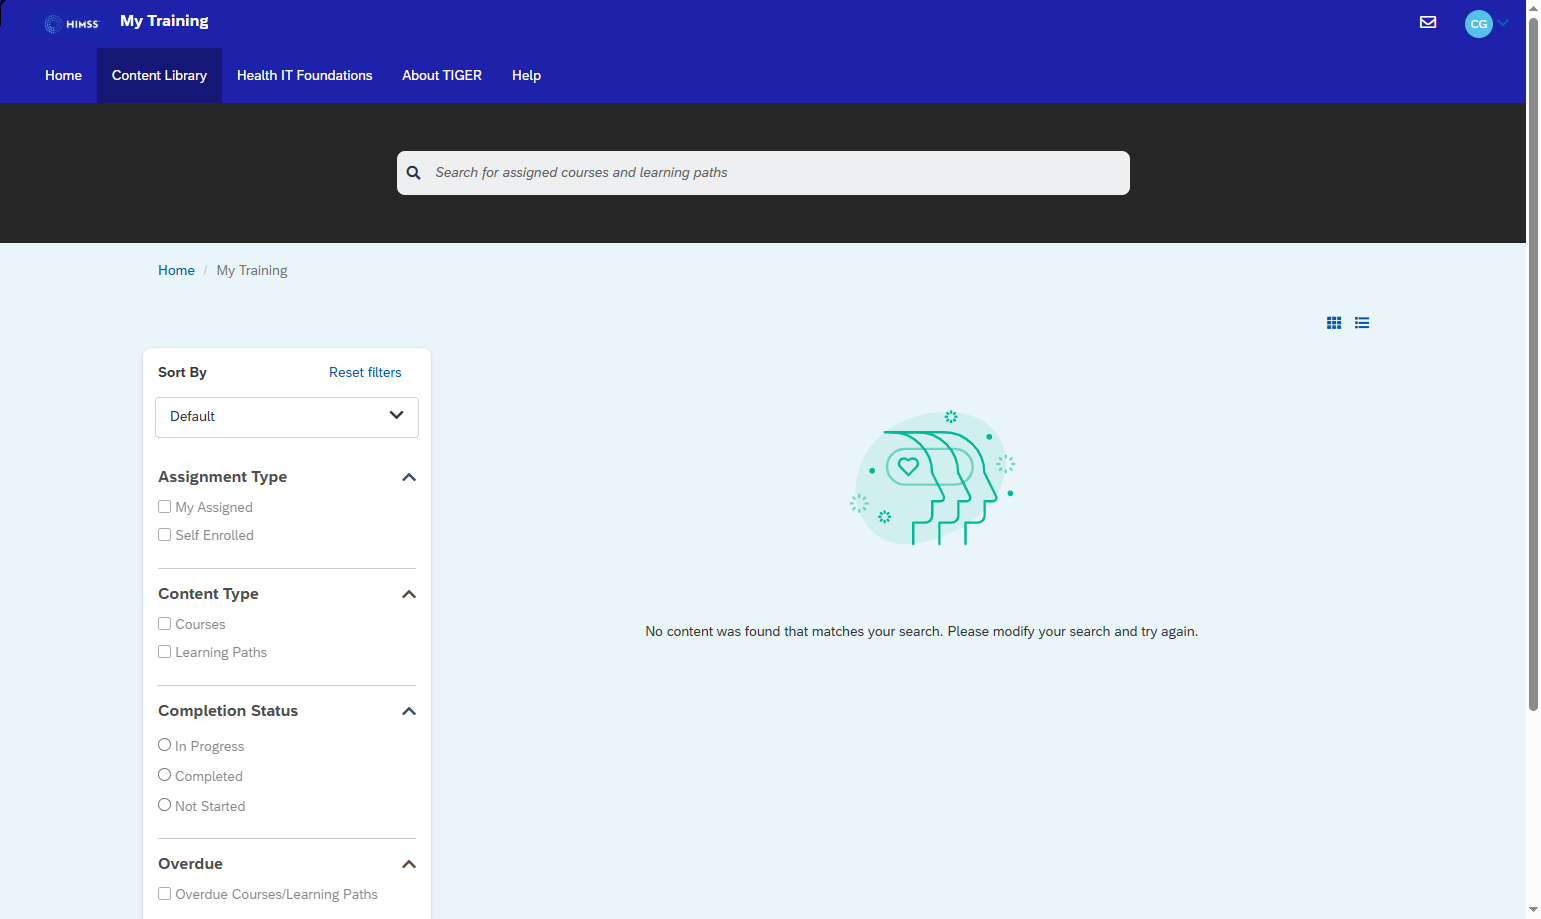This screenshot has height=919, width=1541.
Task: Select the In Progress radio button
Action: [165, 745]
